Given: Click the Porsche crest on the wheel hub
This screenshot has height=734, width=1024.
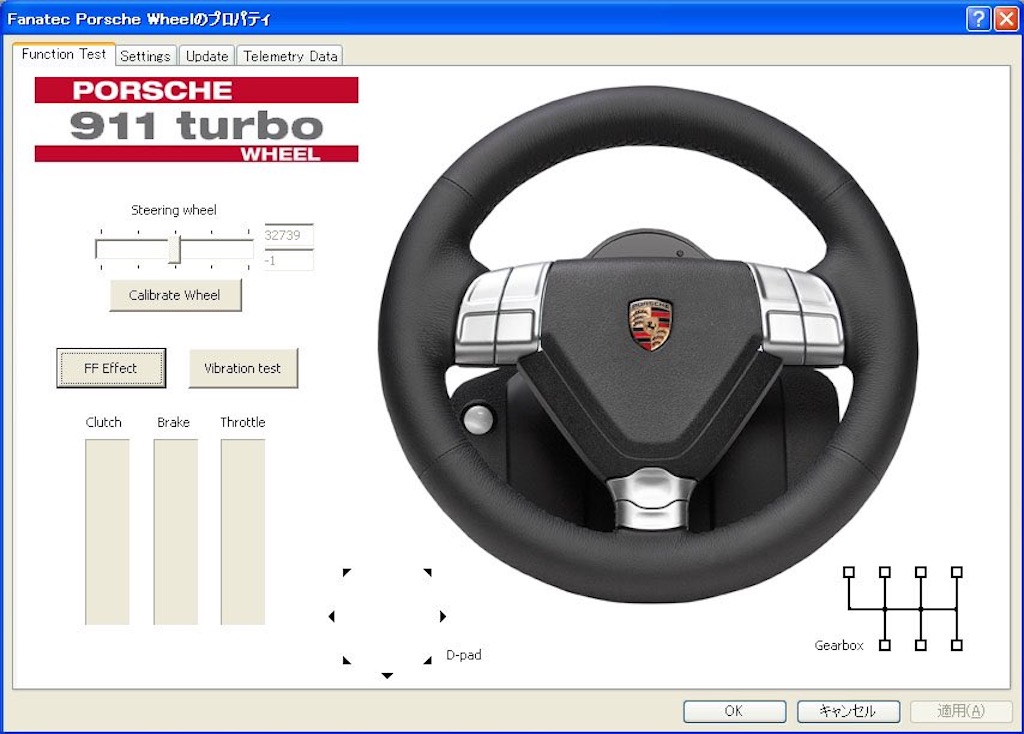Looking at the screenshot, I should click(x=650, y=325).
